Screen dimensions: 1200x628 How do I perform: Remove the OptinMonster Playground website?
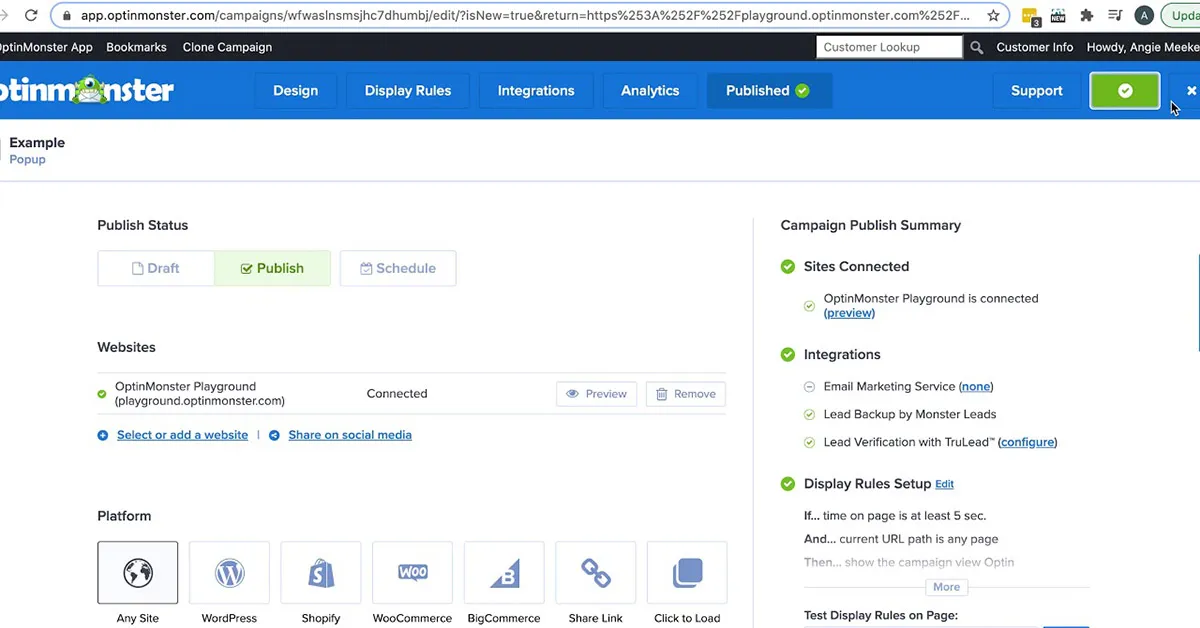[686, 394]
